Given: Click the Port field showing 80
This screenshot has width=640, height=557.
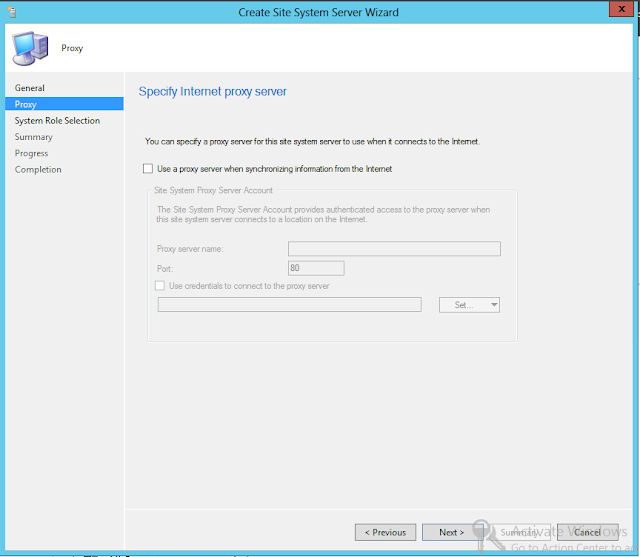Looking at the screenshot, I should [x=316, y=268].
